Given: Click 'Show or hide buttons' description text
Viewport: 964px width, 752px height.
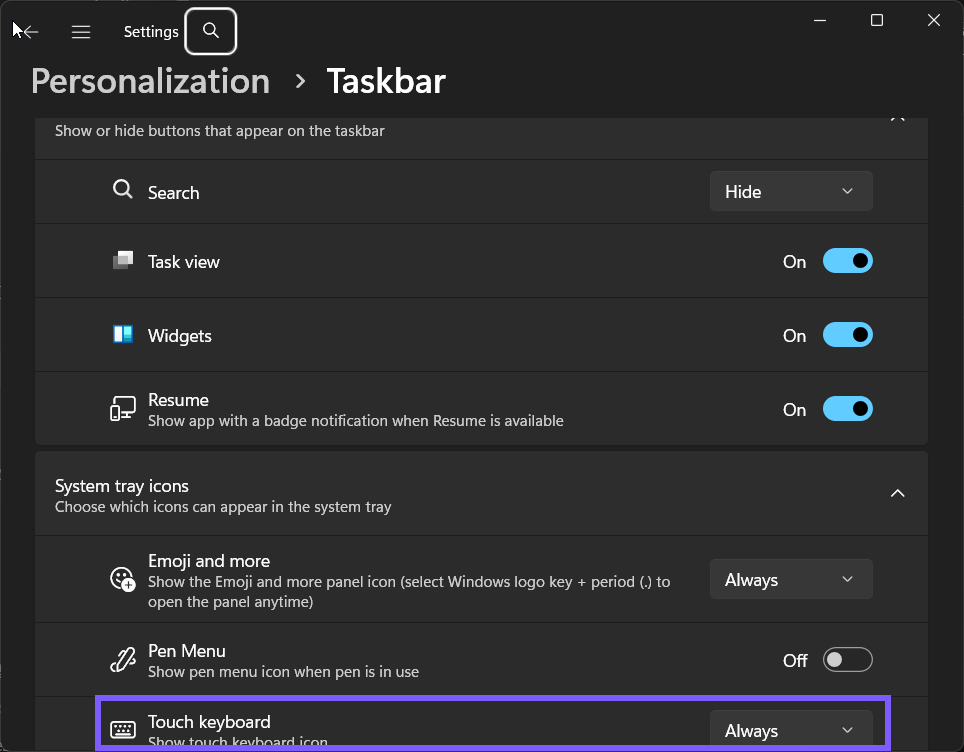Looking at the screenshot, I should click(219, 131).
